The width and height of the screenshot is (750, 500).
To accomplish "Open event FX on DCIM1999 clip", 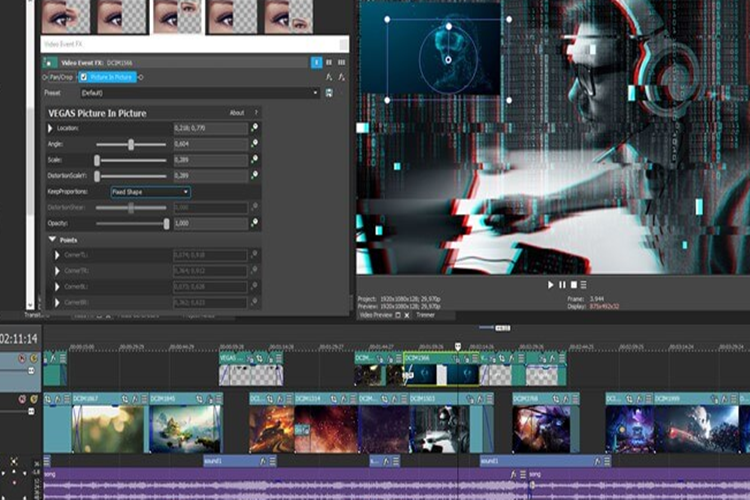I will [724, 399].
